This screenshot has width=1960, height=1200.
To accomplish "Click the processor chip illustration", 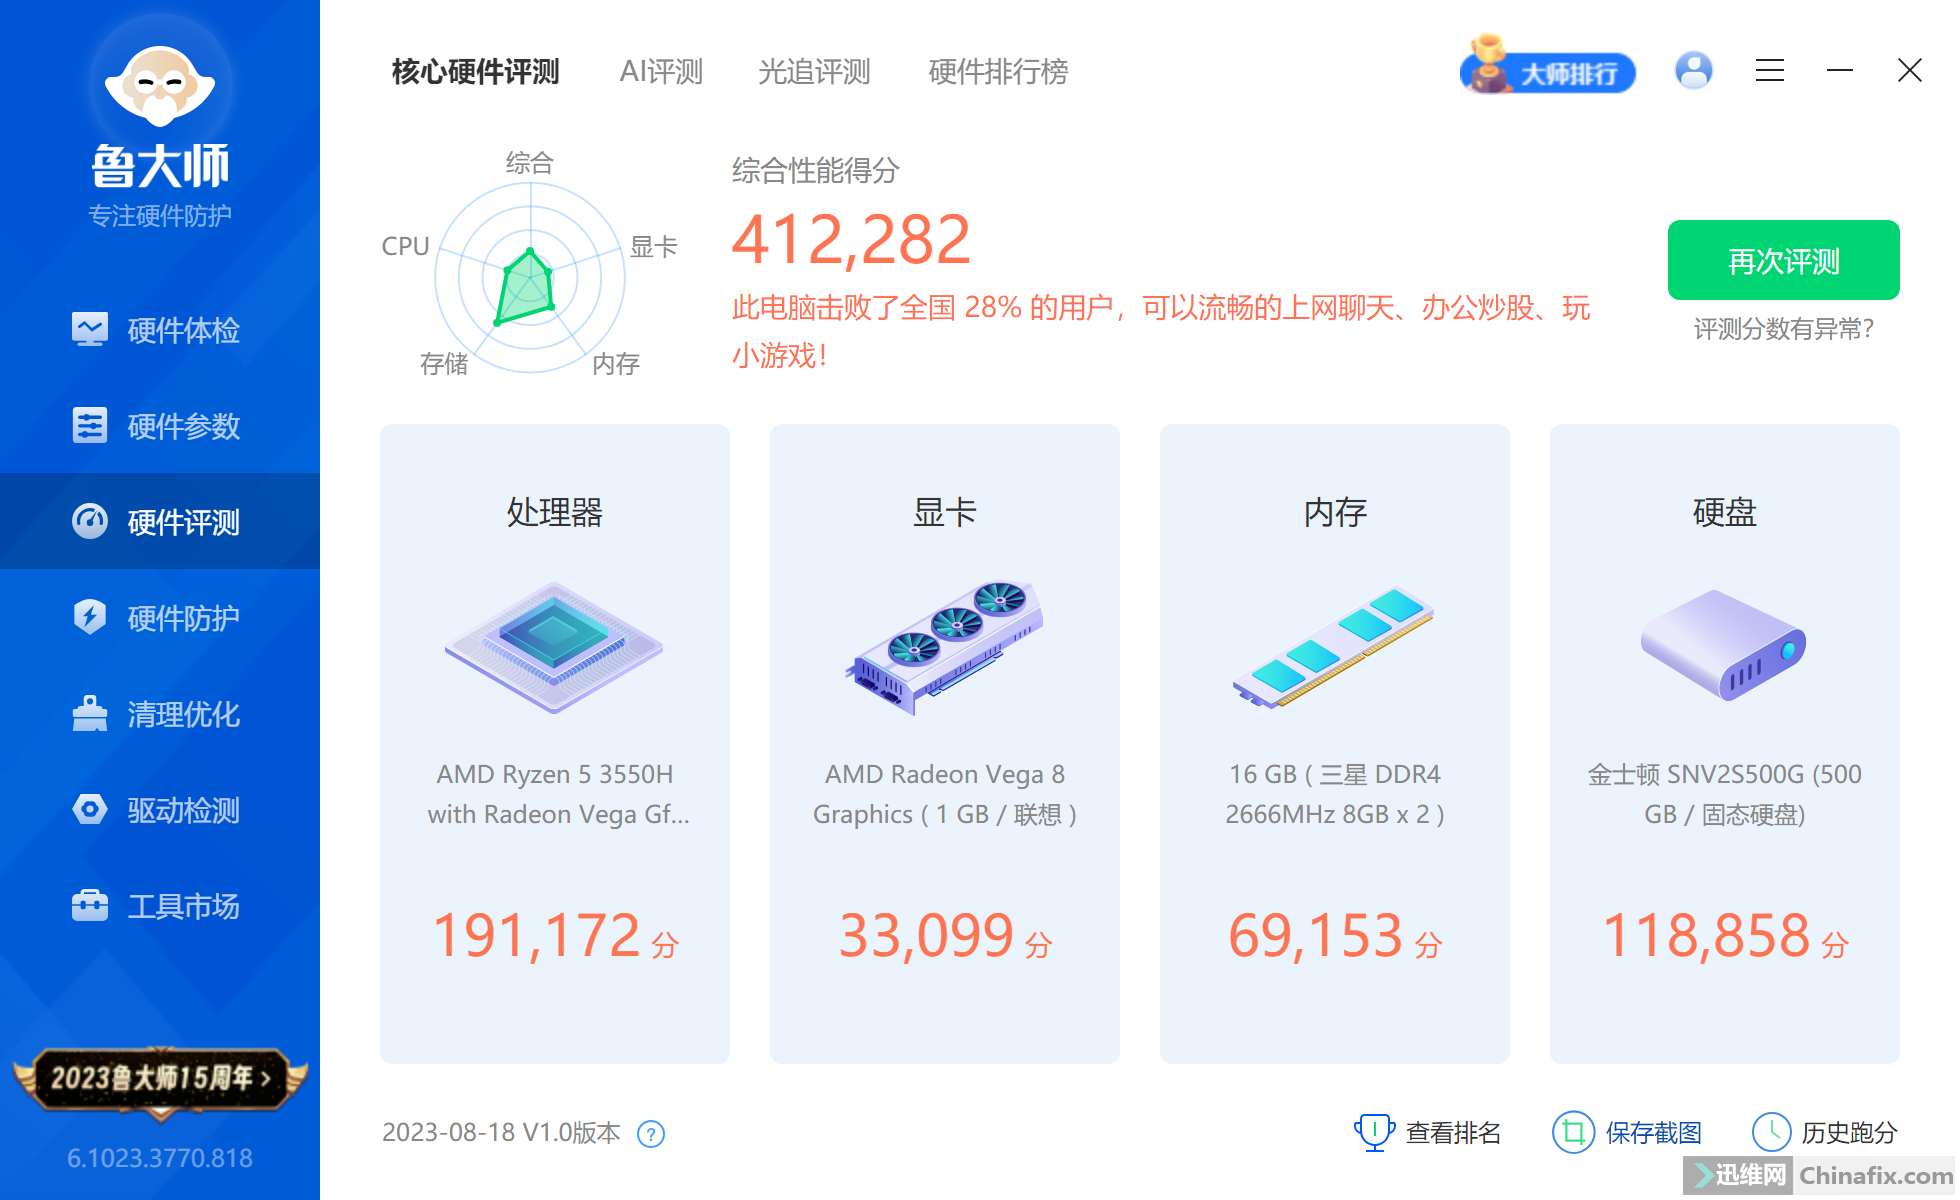I will [x=554, y=648].
